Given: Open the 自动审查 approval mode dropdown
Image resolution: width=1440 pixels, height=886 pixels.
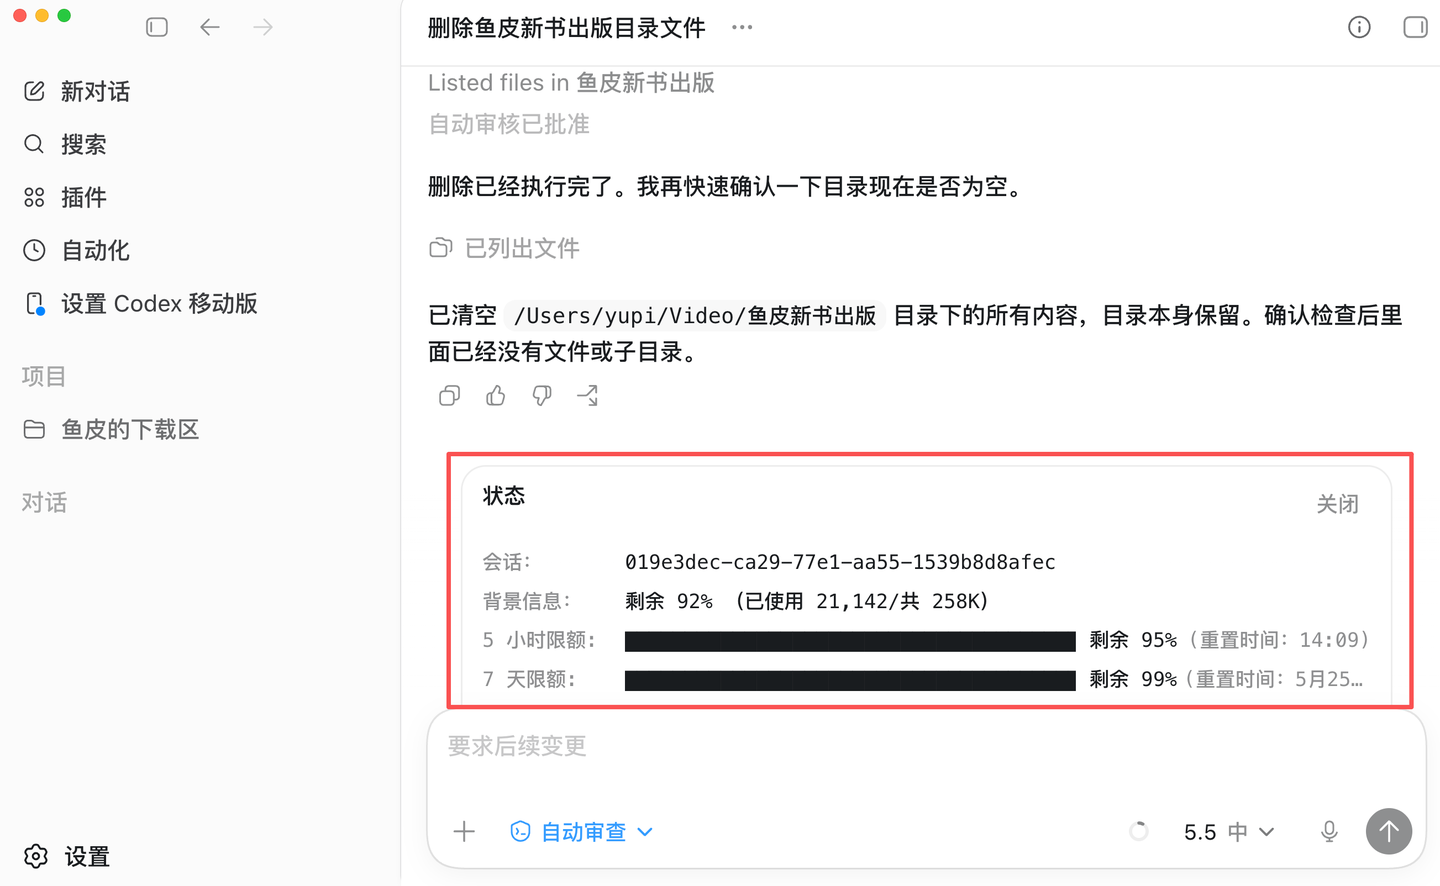Looking at the screenshot, I should [581, 832].
